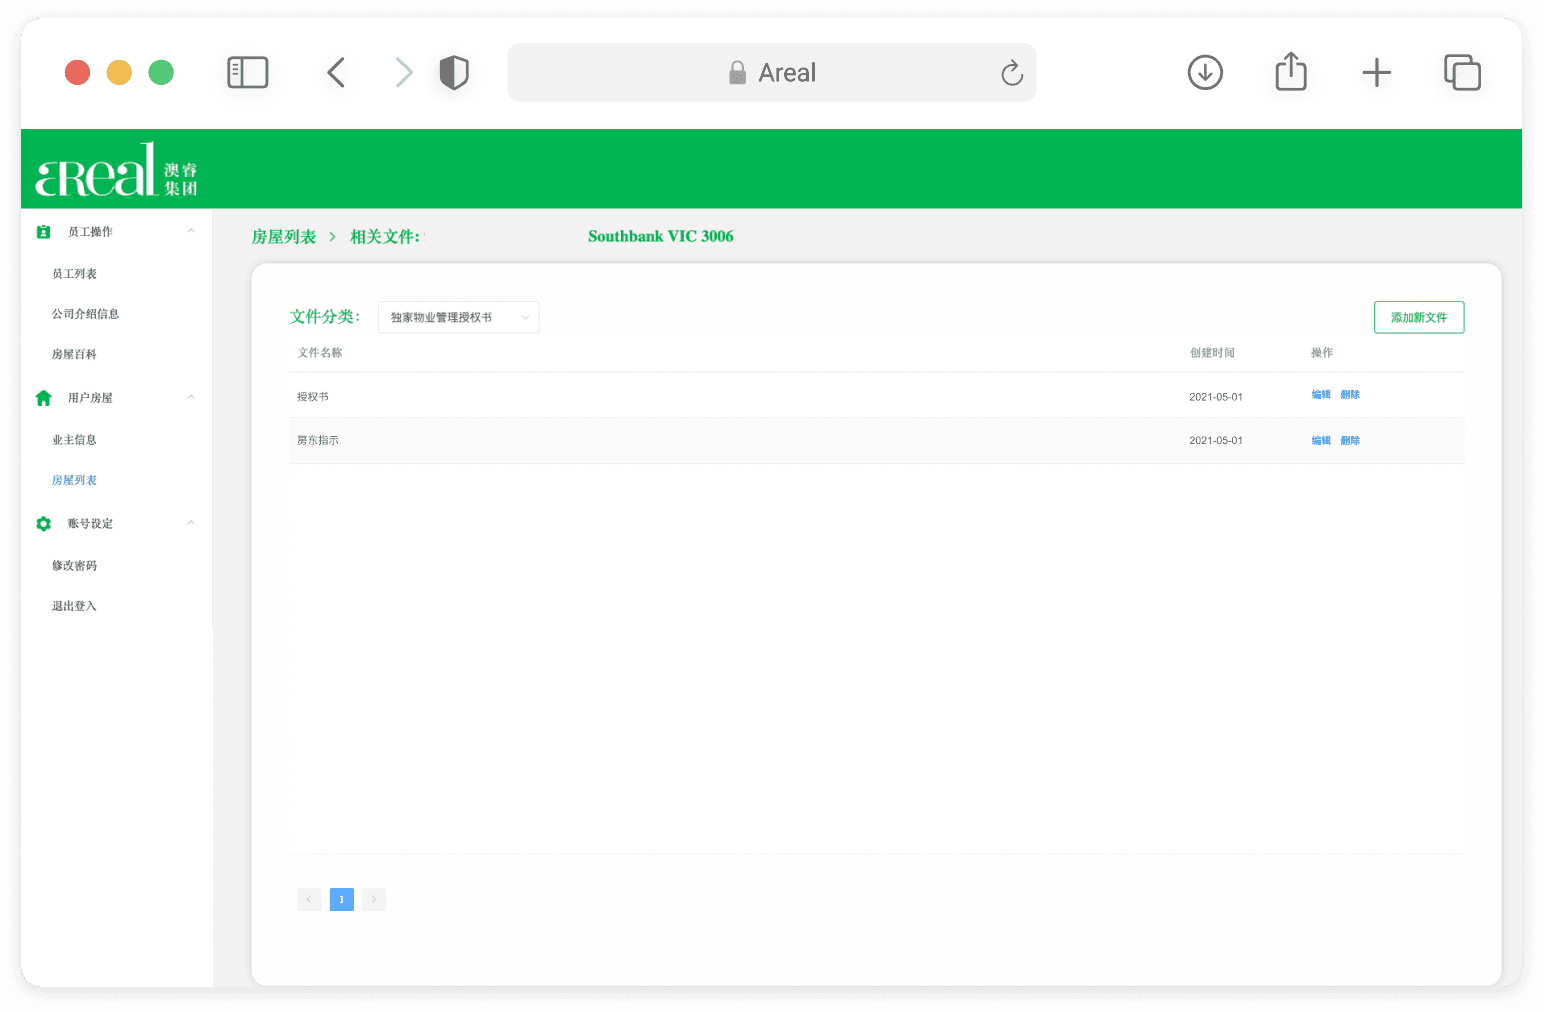Collapse the 用户房屋 menu section
Screen dimensions: 1544x1012
pos(191,398)
